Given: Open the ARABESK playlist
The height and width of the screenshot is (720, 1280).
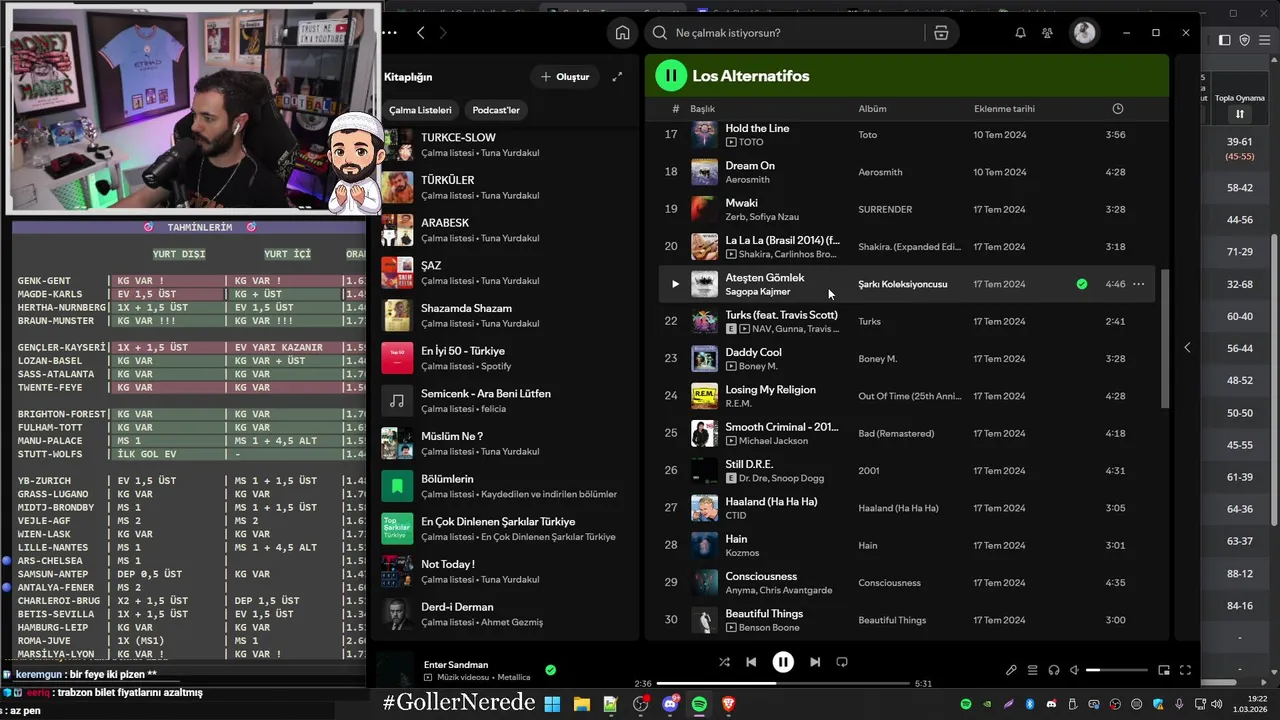Looking at the screenshot, I should click(505, 230).
